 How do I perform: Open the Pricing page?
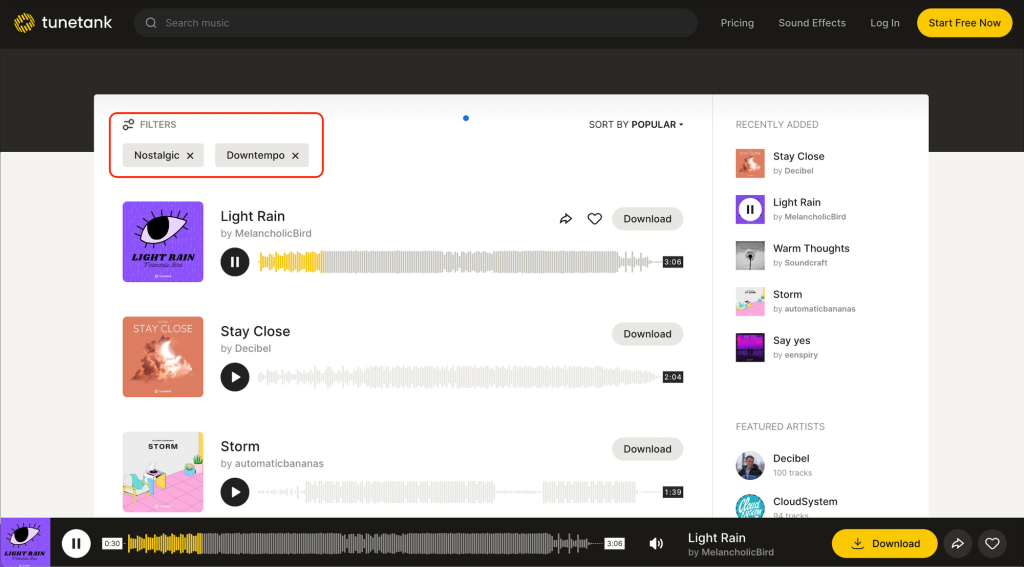737,23
